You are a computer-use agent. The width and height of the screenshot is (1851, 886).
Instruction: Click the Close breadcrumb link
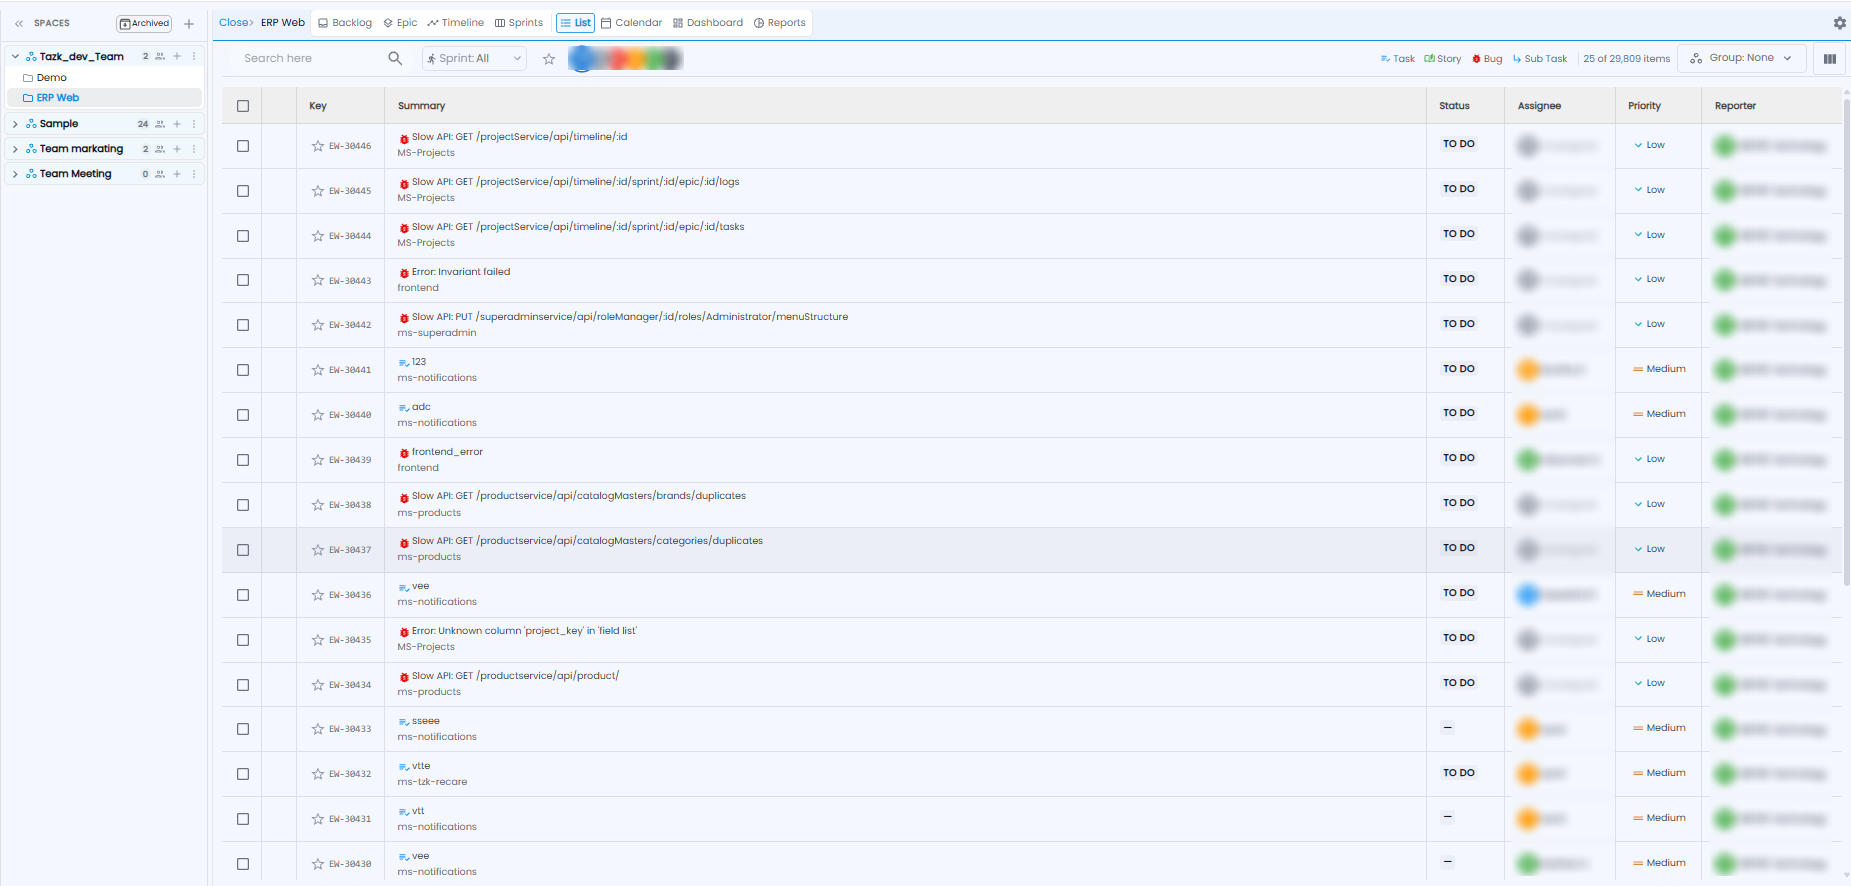[236, 22]
